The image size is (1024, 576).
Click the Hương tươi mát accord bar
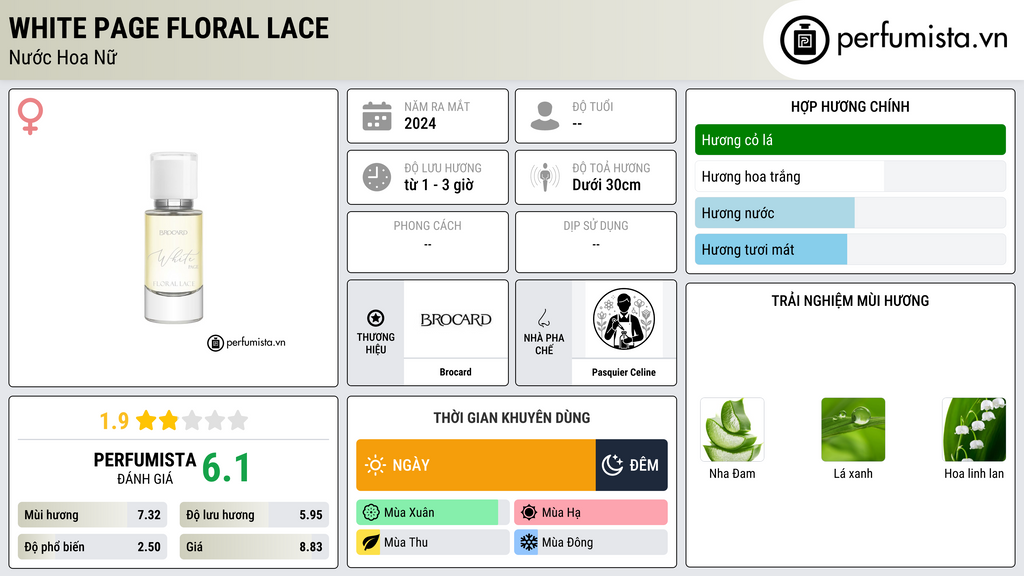[x=850, y=249]
